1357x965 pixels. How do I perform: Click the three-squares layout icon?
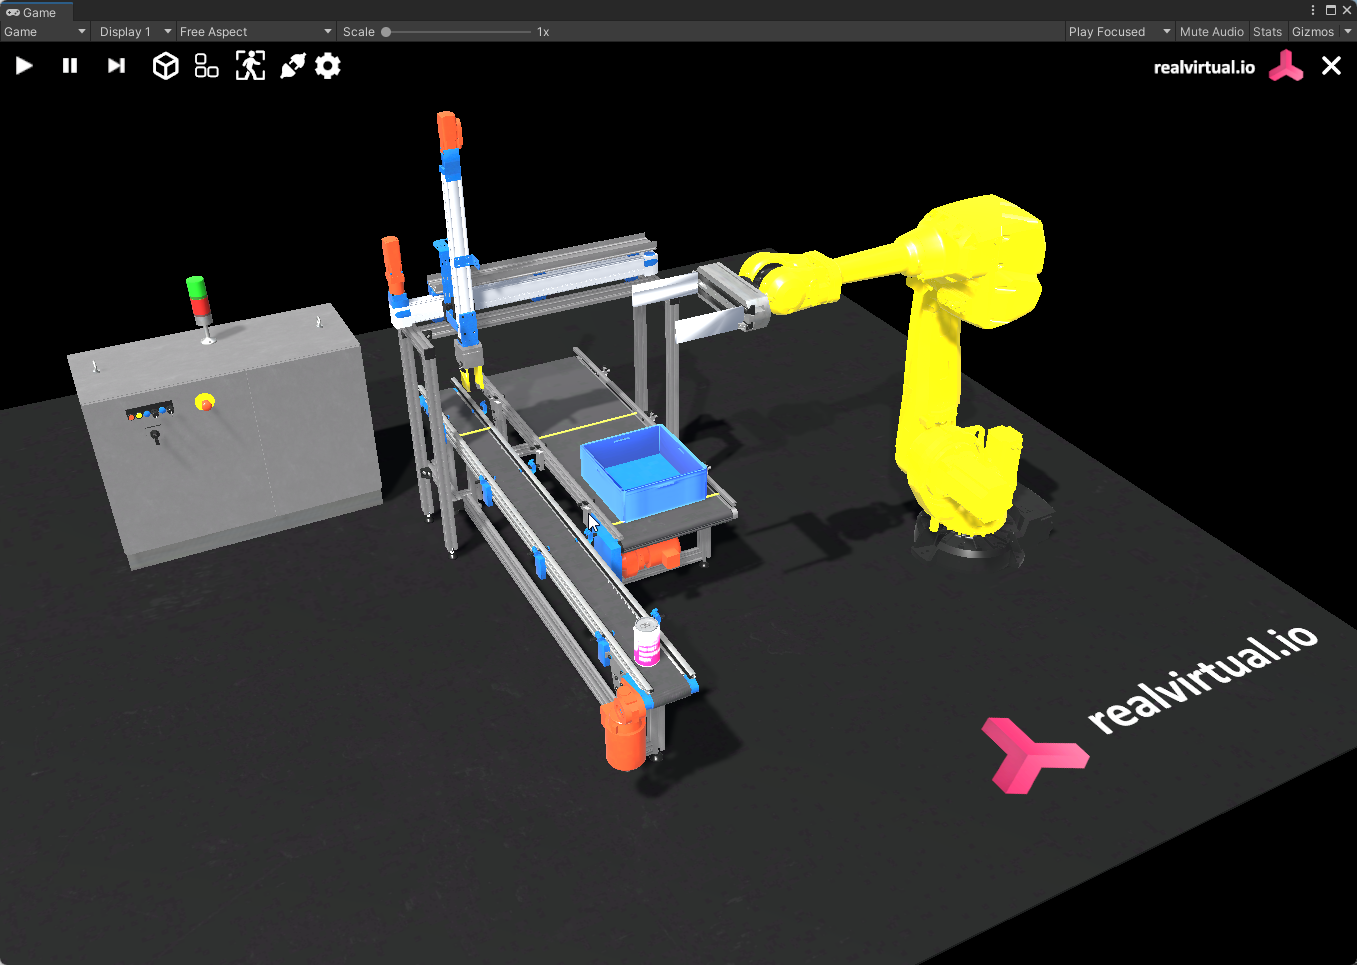click(x=207, y=66)
